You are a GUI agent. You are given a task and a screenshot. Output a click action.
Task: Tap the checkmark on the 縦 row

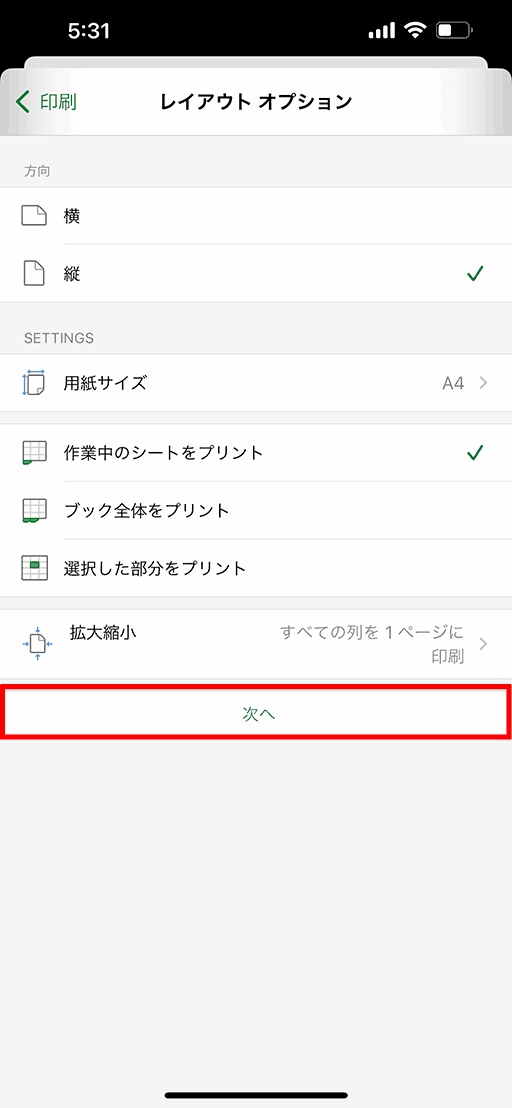point(475,273)
